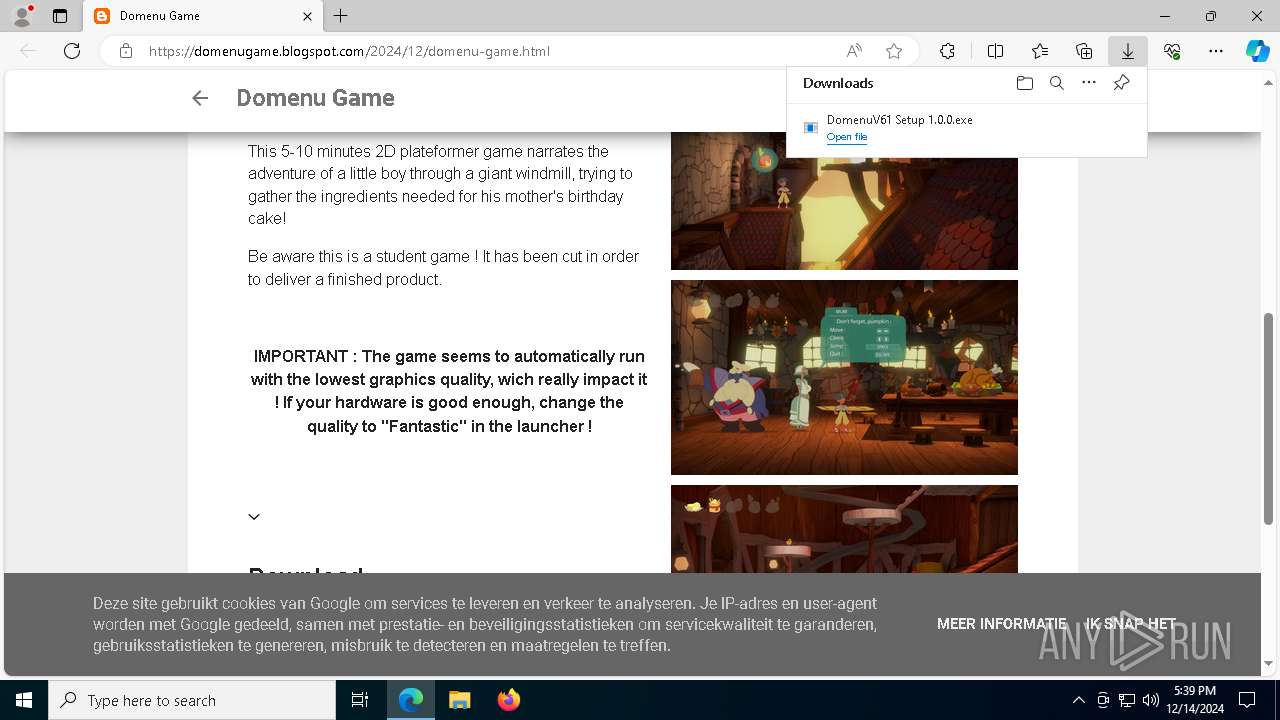Expand the chevron below the IMPORTANT note
The width and height of the screenshot is (1280, 720).
pyautogui.click(x=254, y=517)
